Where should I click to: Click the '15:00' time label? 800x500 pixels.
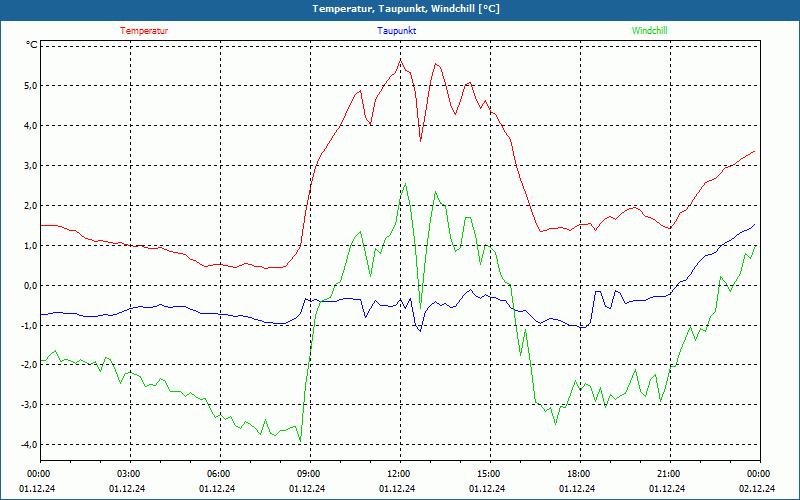490,474
